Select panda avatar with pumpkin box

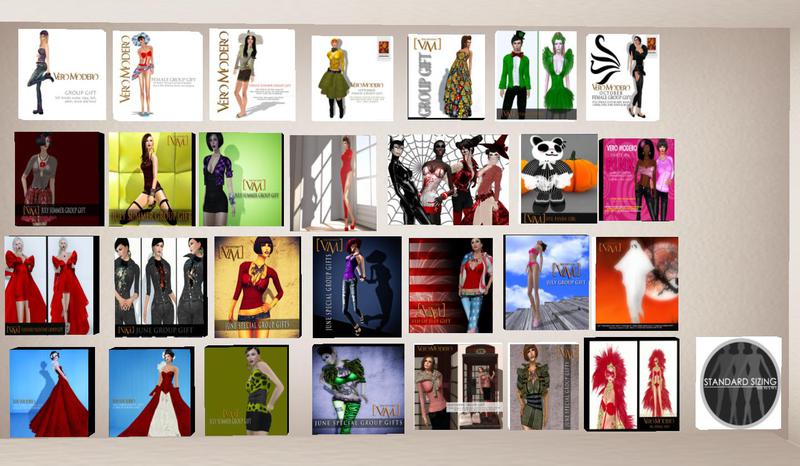click(x=559, y=179)
